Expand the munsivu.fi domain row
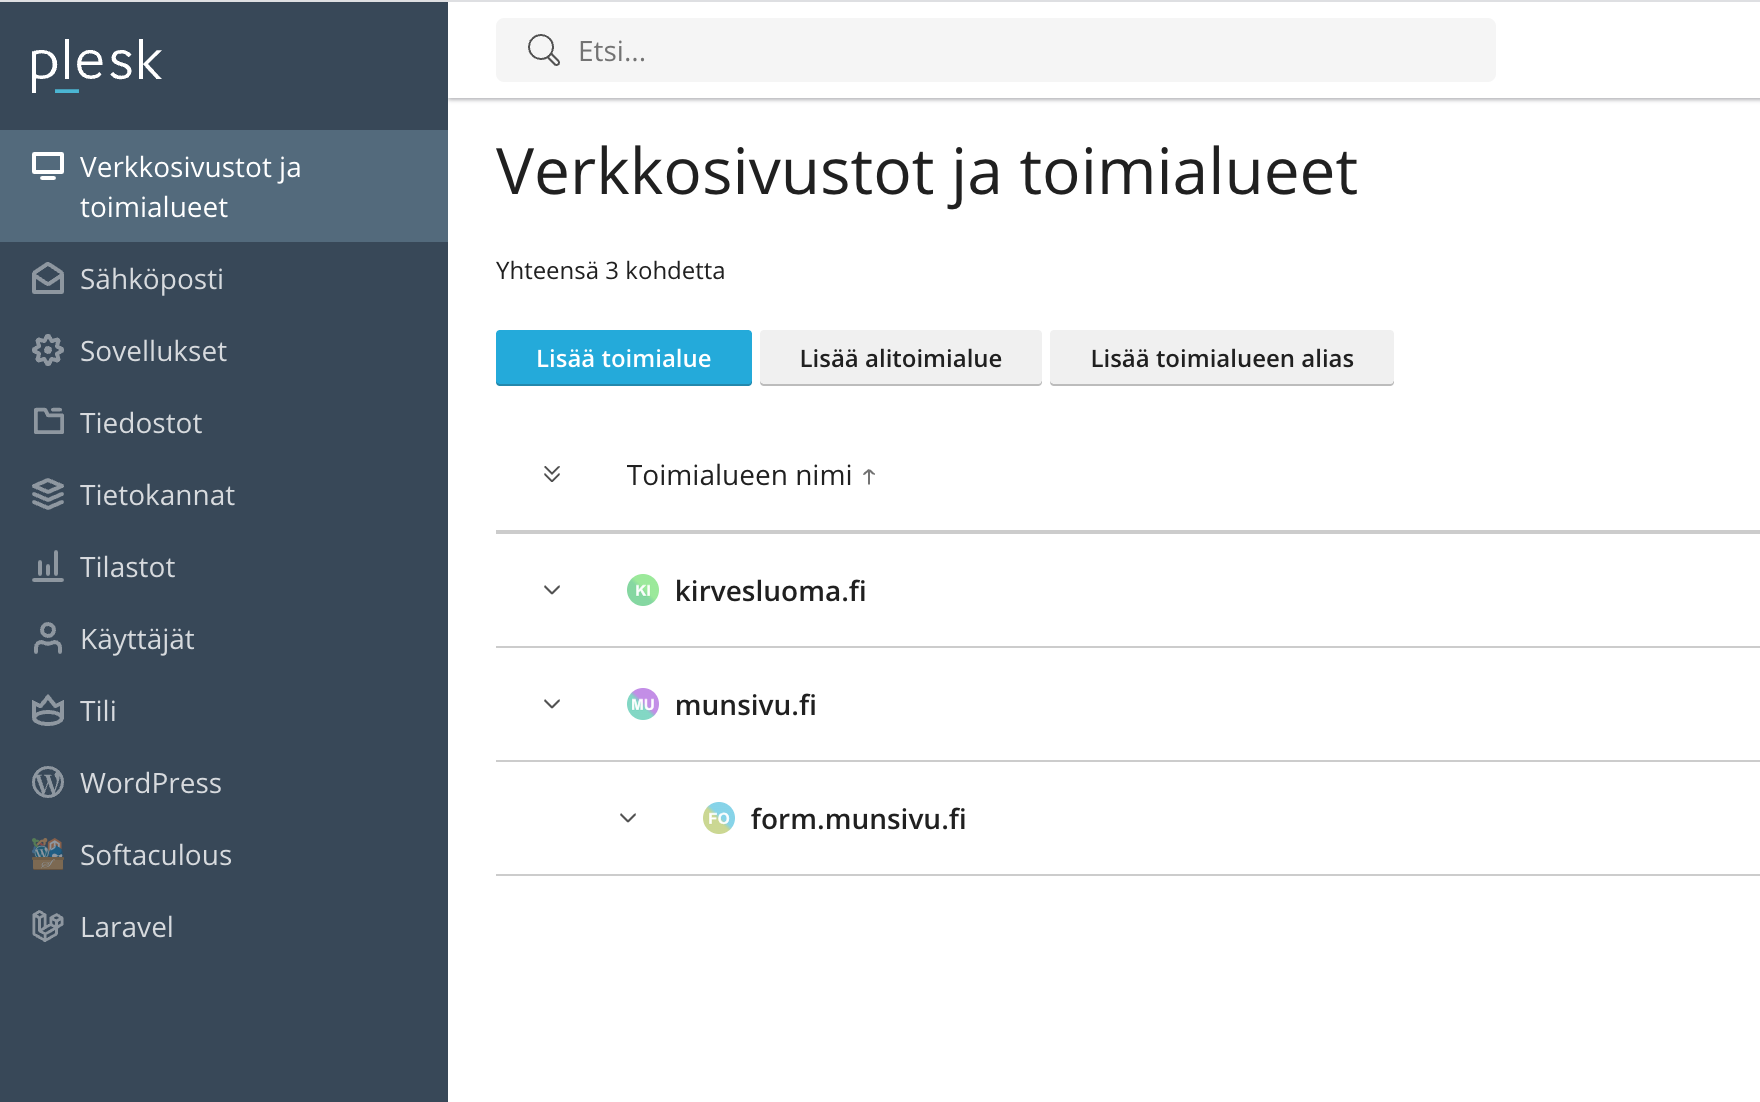The image size is (1760, 1102). click(x=551, y=704)
